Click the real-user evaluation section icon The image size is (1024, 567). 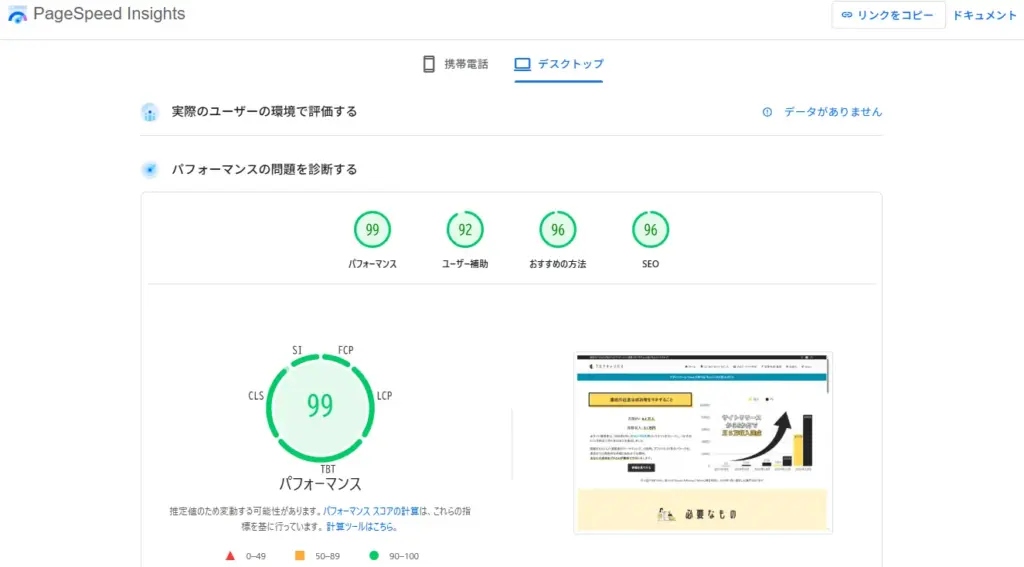click(150, 112)
